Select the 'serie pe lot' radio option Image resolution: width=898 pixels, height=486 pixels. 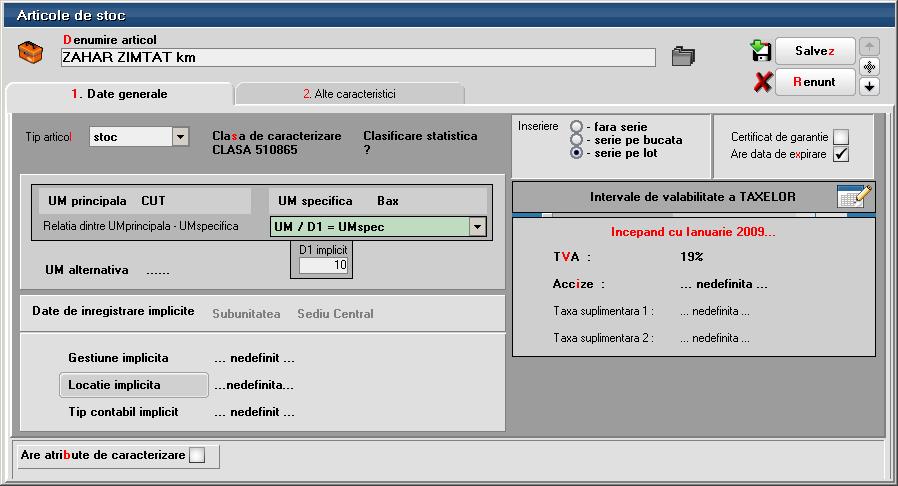576,153
